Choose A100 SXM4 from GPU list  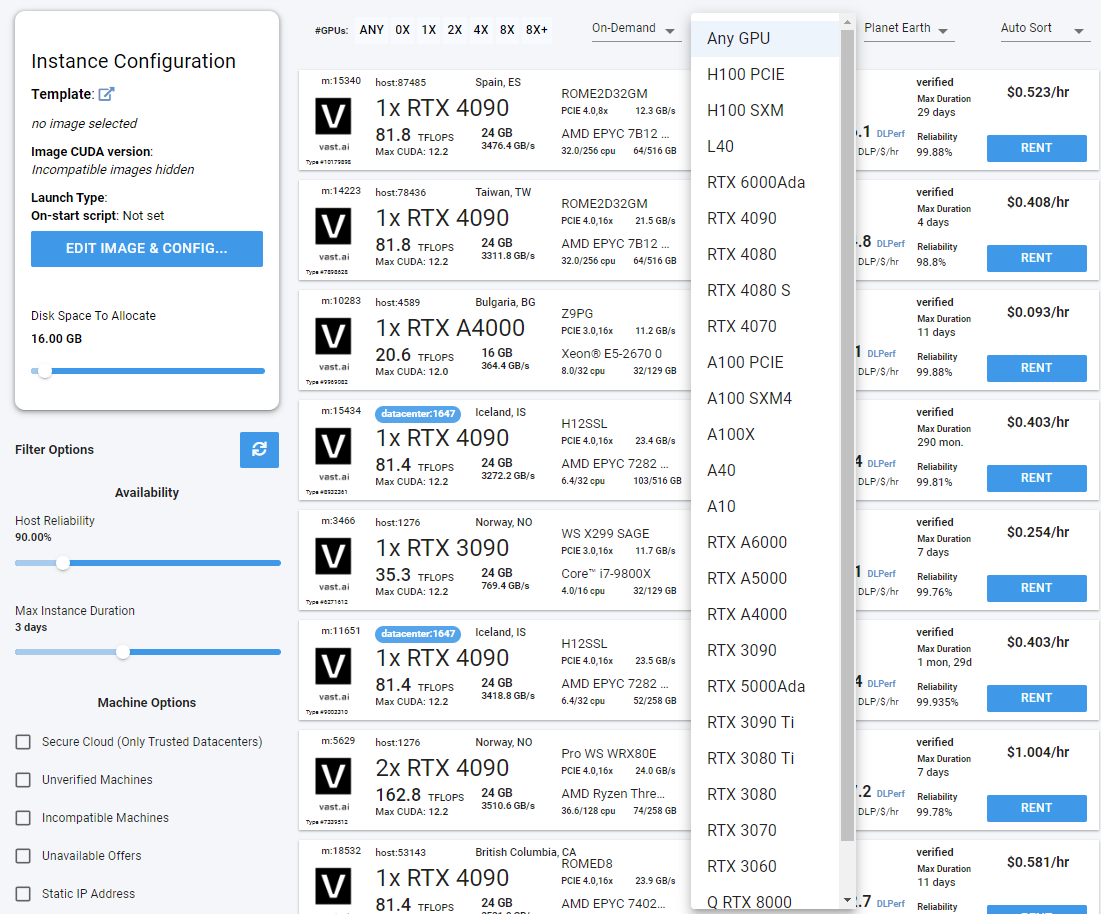(765, 398)
